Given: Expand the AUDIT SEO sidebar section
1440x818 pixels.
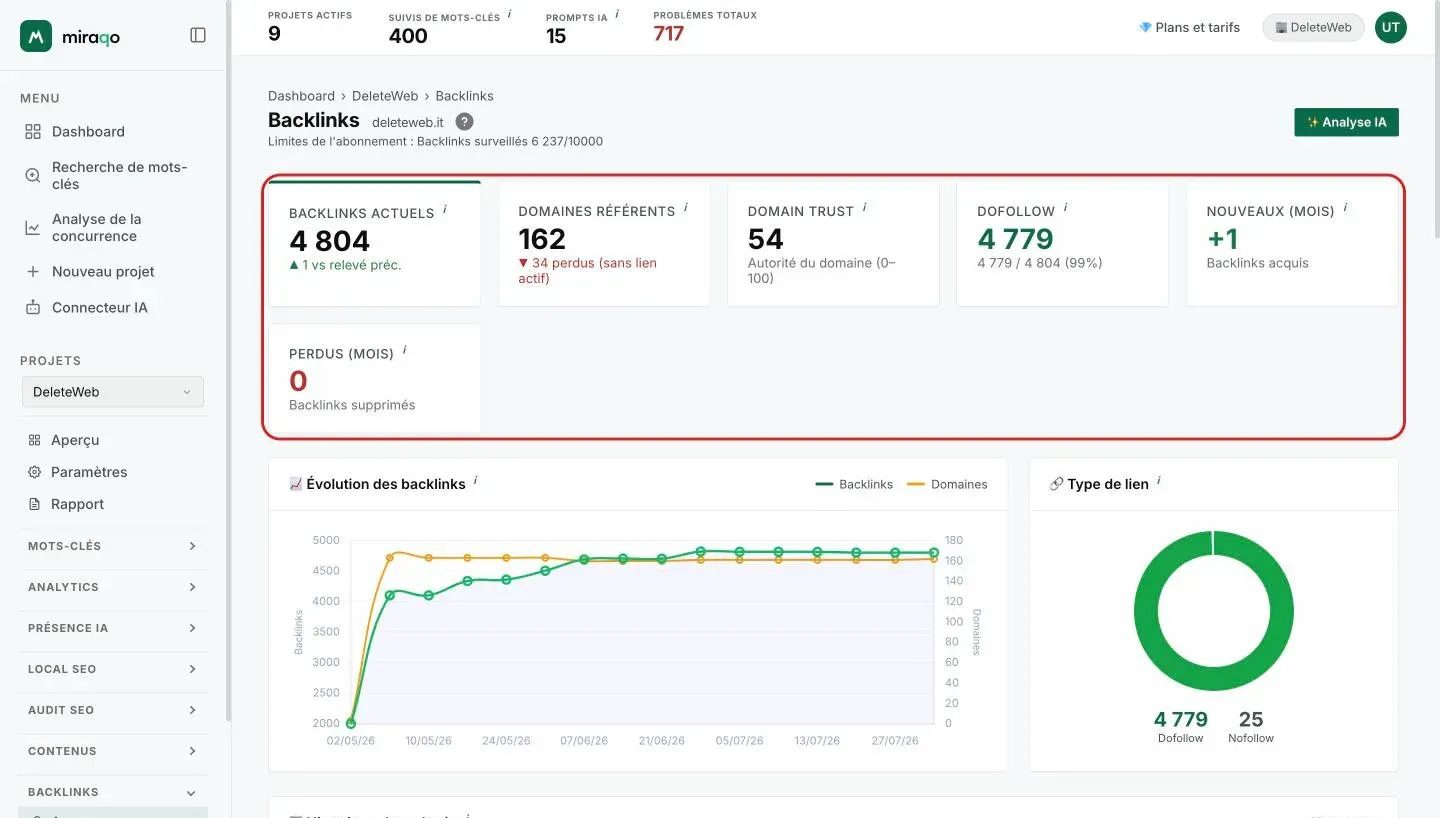Looking at the screenshot, I should click(x=113, y=710).
